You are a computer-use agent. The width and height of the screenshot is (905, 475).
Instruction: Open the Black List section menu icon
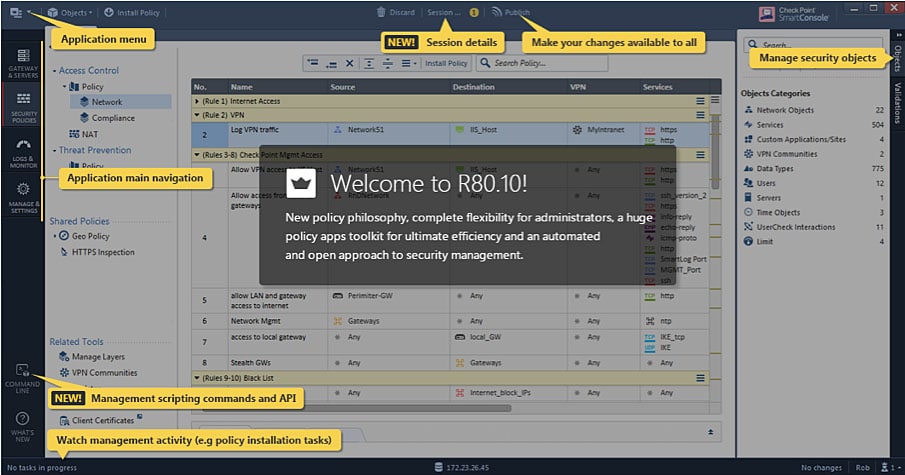click(x=700, y=378)
